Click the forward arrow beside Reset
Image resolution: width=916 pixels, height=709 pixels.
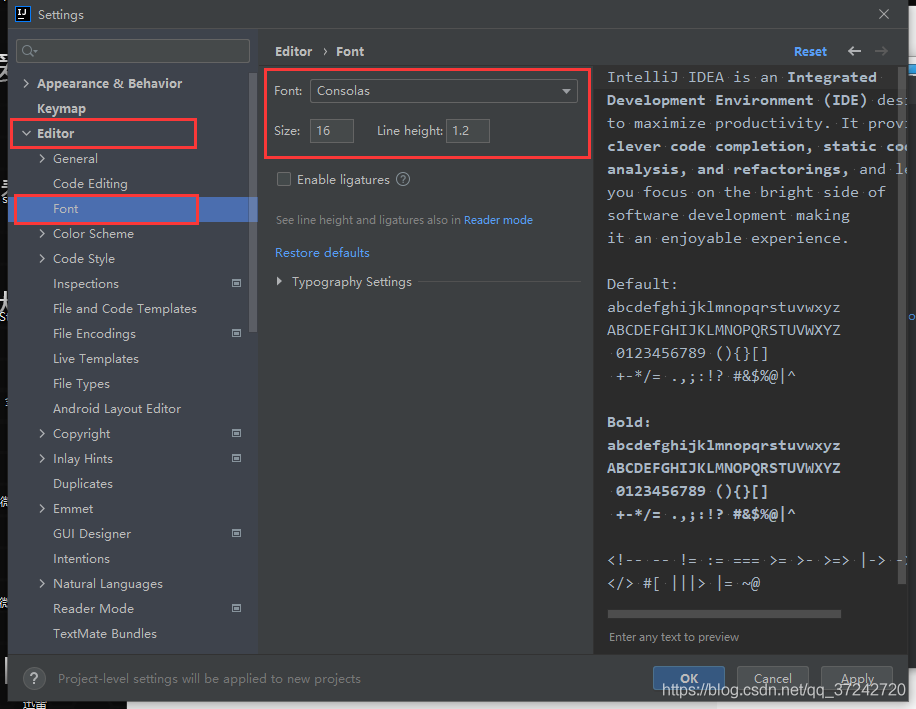tap(881, 51)
